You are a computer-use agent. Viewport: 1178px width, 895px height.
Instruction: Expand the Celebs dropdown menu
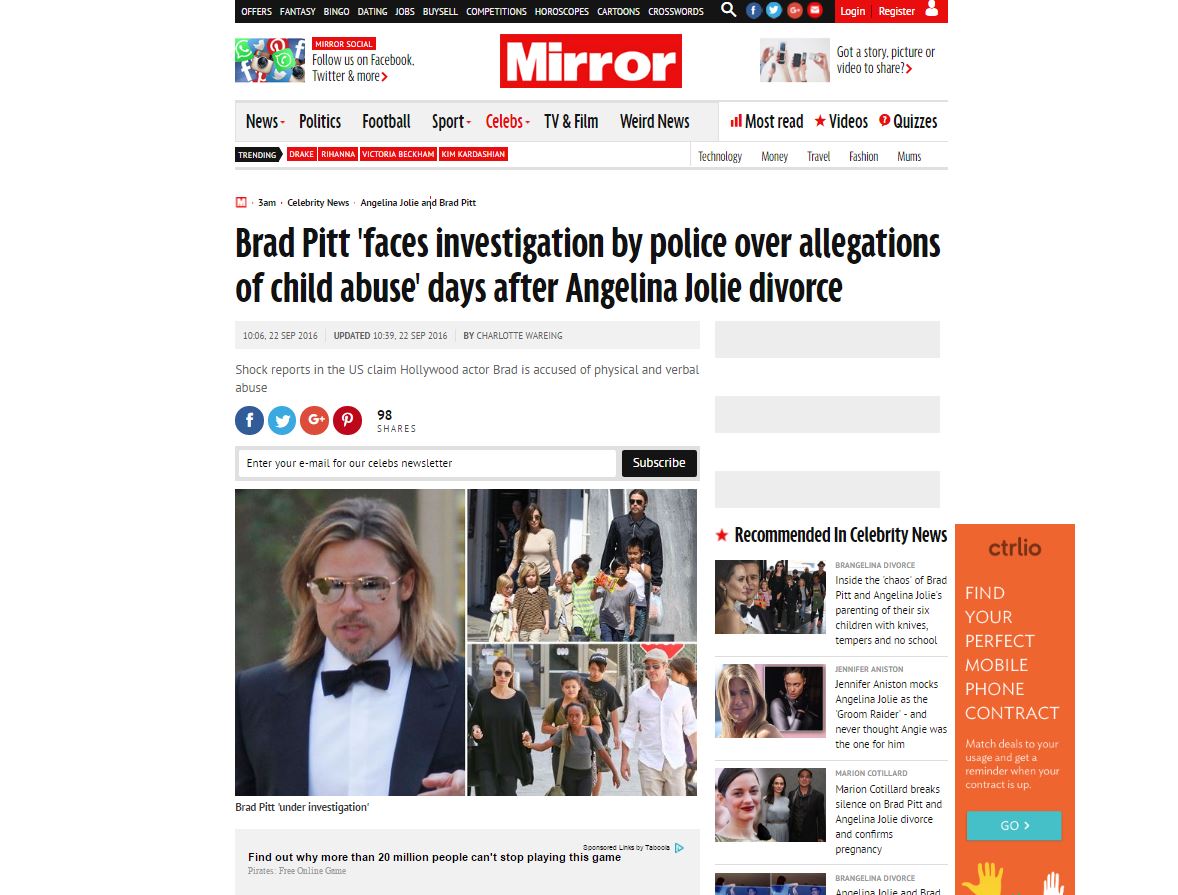(x=507, y=122)
